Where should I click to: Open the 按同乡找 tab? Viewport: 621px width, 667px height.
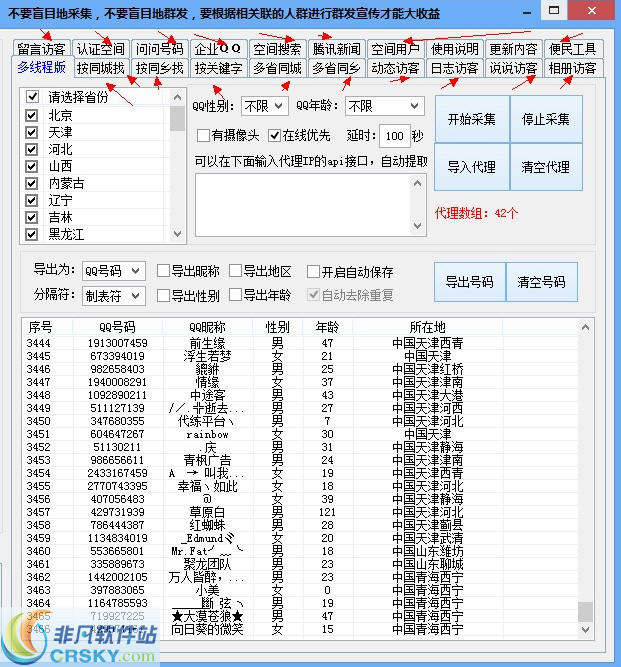pyautogui.click(x=159, y=68)
